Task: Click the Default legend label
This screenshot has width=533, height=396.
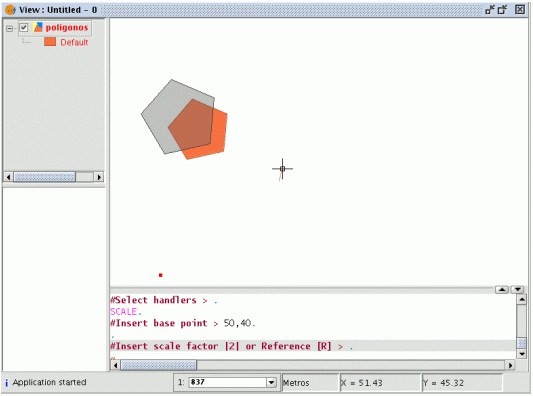Action: (x=74, y=42)
